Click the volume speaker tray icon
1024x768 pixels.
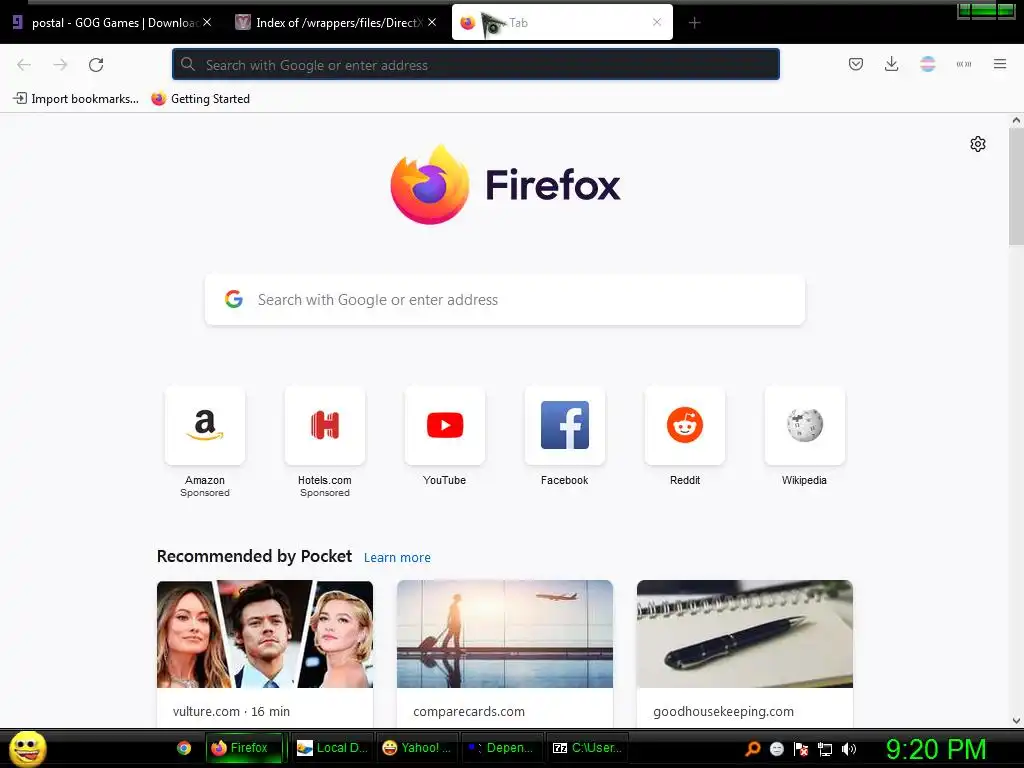tap(848, 749)
